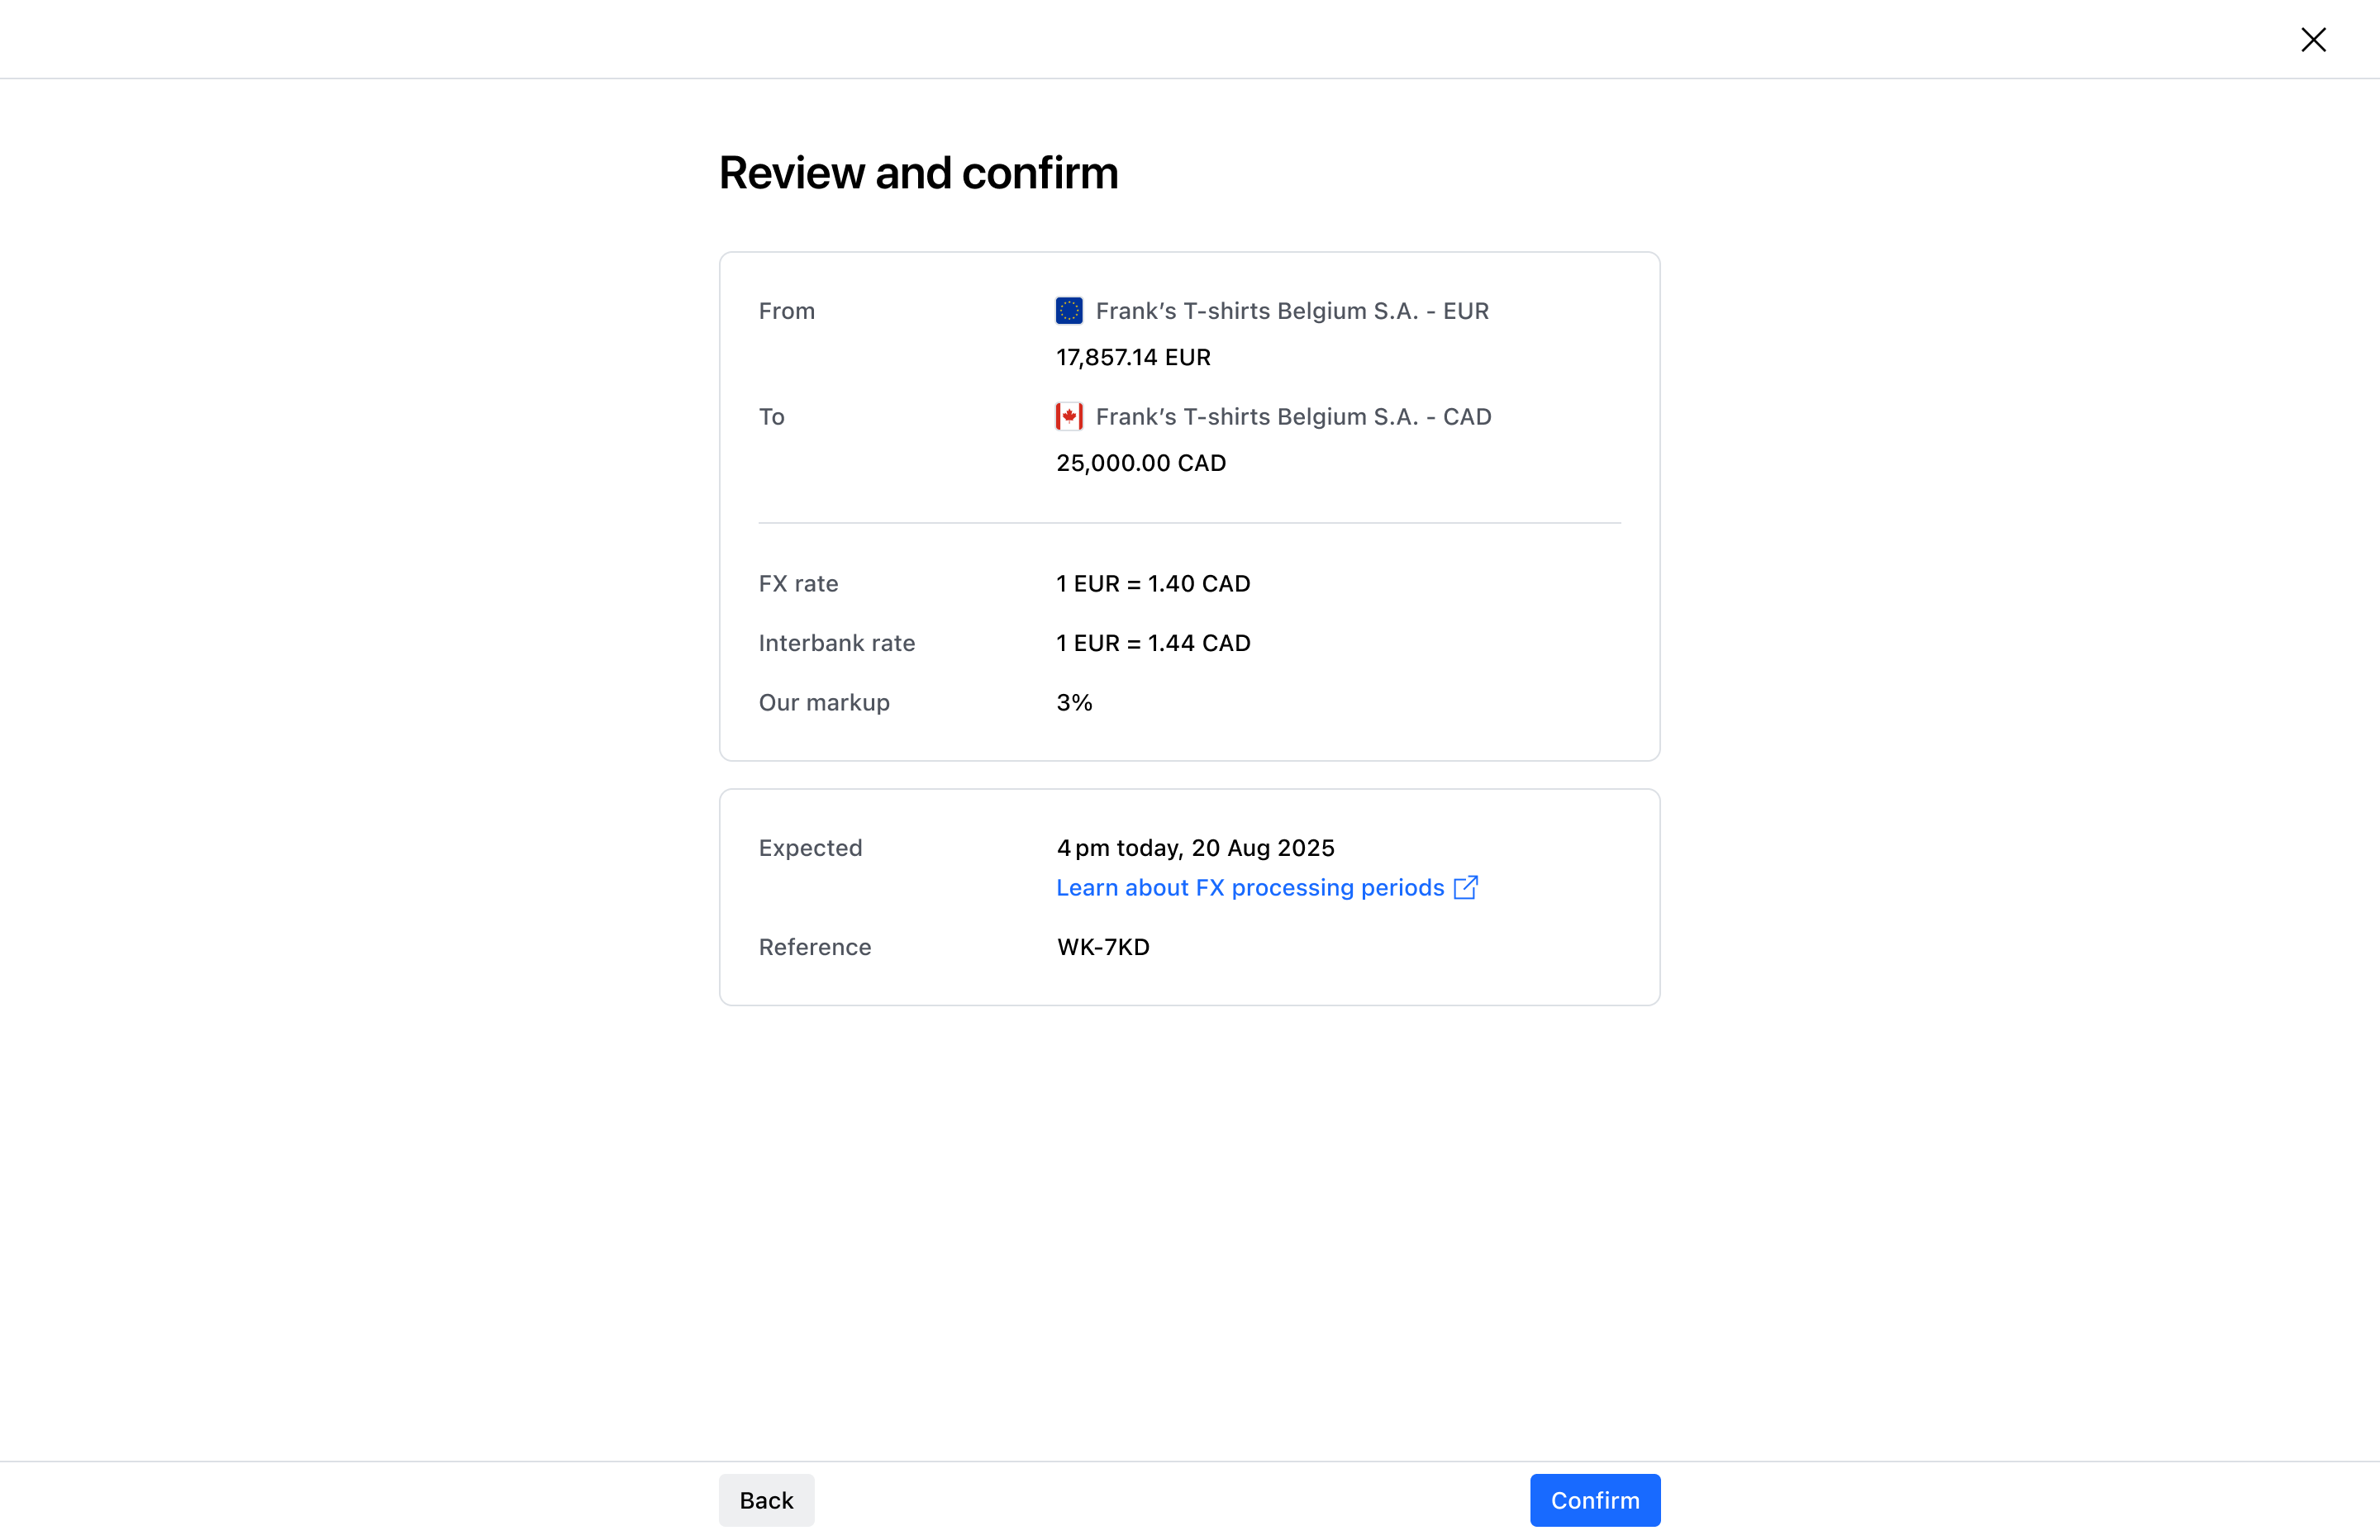The height and width of the screenshot is (1540, 2380).
Task: Click the Reference label
Action: click(815, 947)
